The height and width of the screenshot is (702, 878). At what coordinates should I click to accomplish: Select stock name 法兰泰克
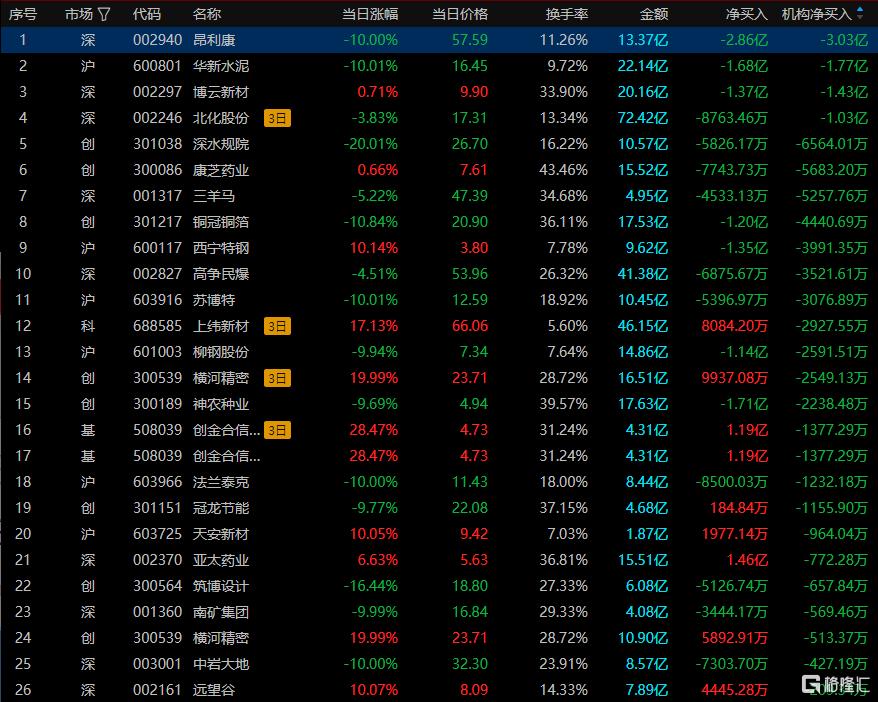tap(221, 482)
